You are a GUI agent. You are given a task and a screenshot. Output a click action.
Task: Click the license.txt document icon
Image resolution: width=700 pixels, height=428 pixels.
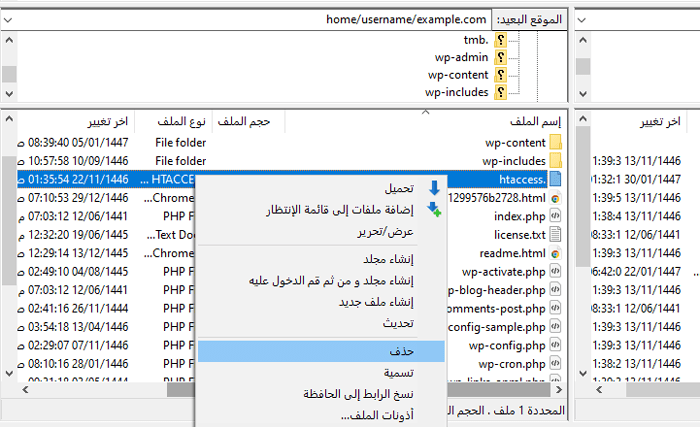click(555, 234)
